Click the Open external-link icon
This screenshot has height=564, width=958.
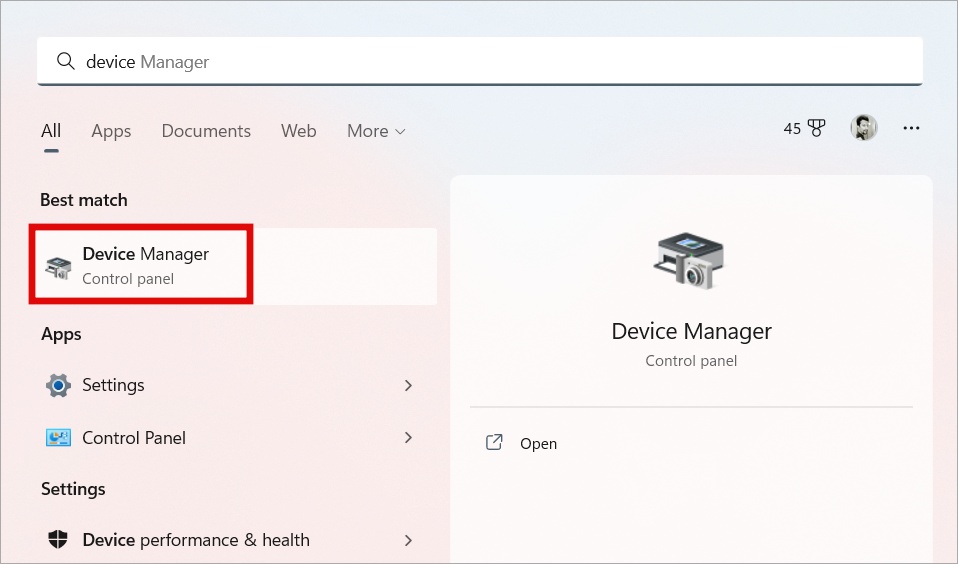tap(494, 442)
